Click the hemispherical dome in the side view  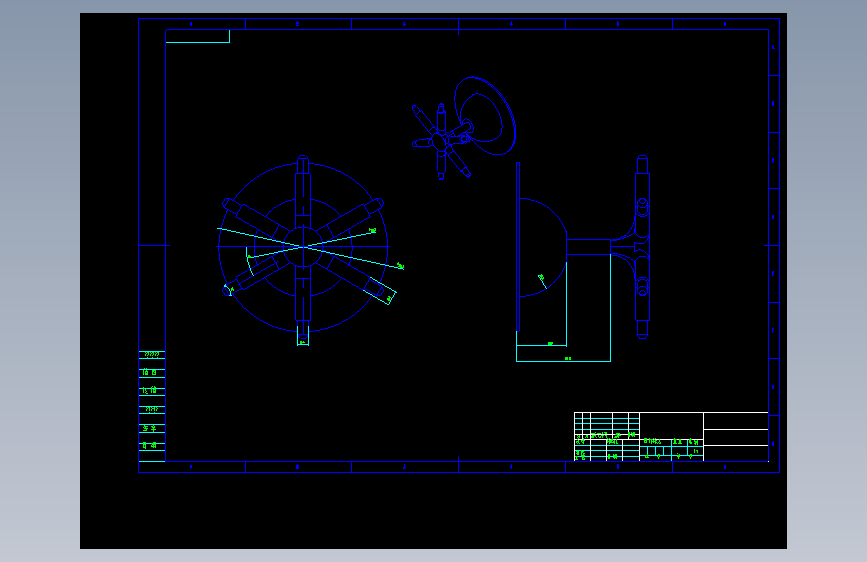click(543, 247)
